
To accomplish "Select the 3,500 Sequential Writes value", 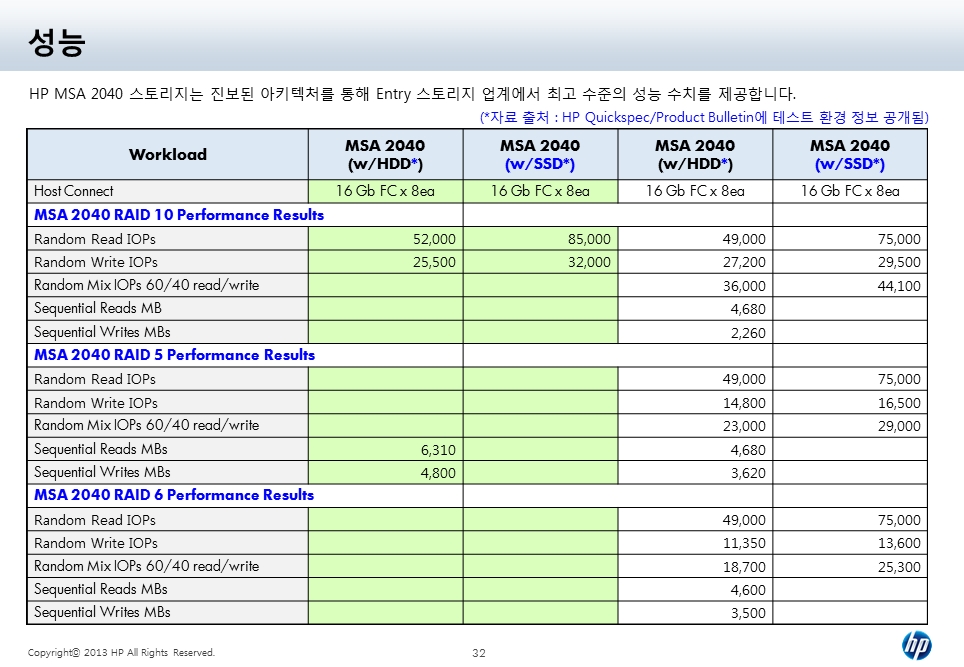I will pyautogui.click(x=695, y=613).
